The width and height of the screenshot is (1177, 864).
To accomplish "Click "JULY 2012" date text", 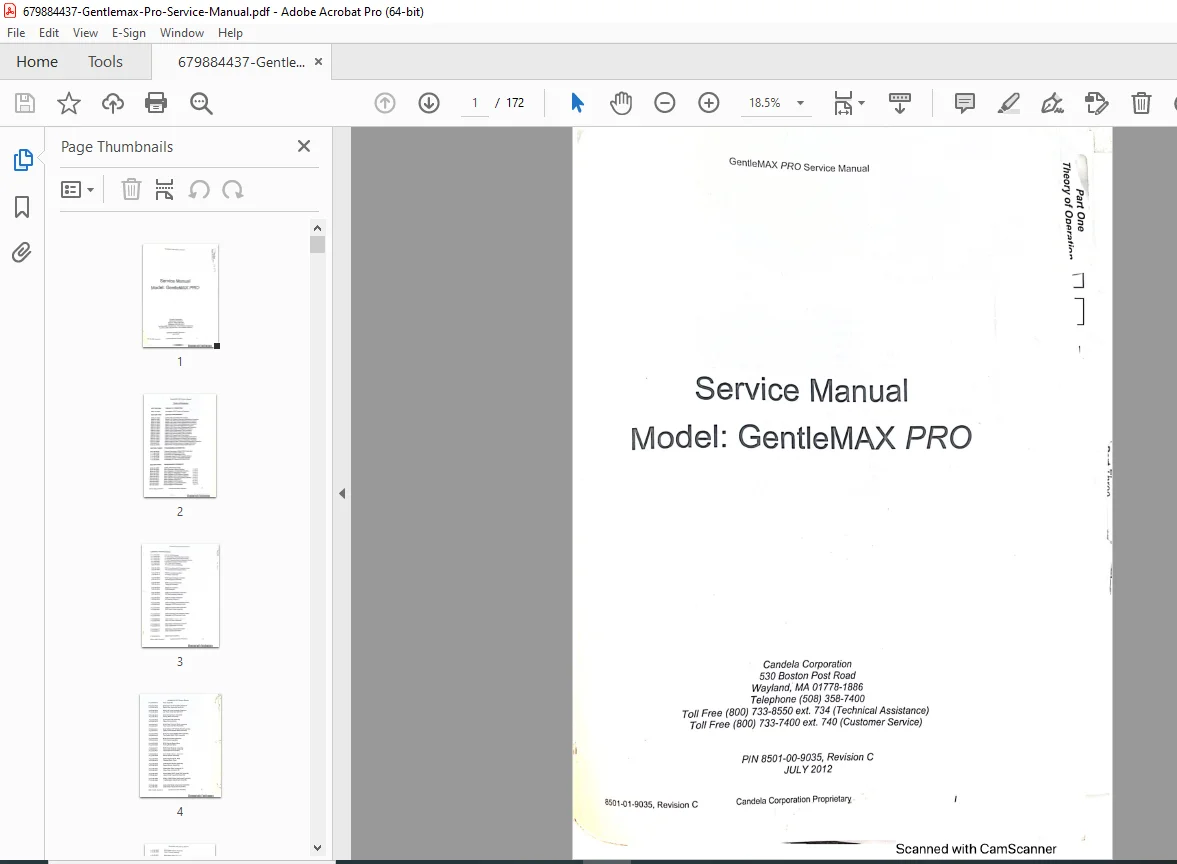I will 808,769.
